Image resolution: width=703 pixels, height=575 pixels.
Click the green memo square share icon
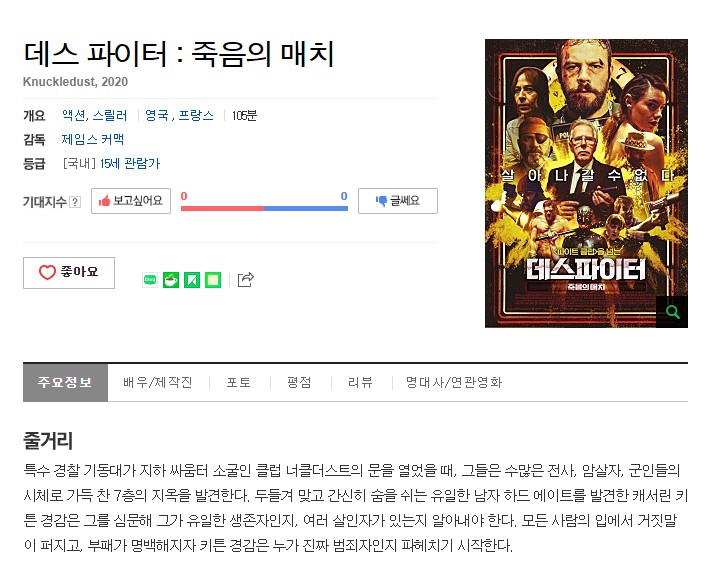point(213,280)
